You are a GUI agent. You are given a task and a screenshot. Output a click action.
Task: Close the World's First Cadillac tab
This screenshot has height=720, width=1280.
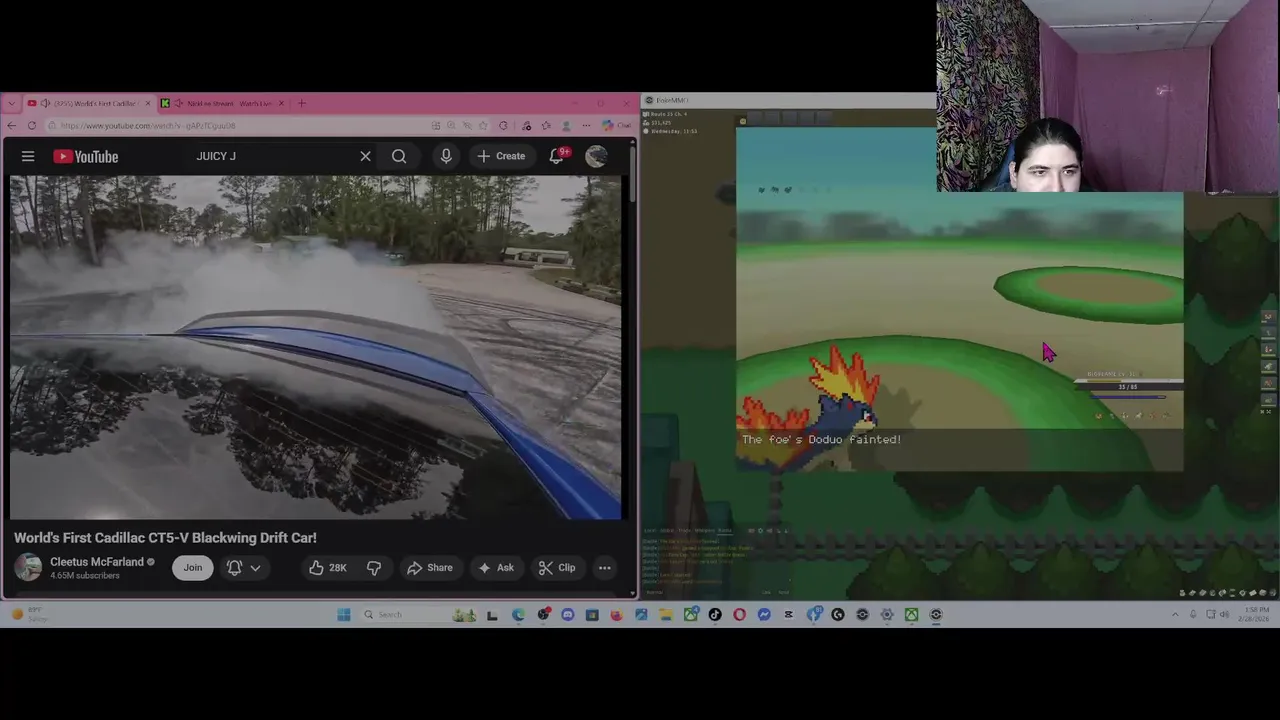(148, 103)
